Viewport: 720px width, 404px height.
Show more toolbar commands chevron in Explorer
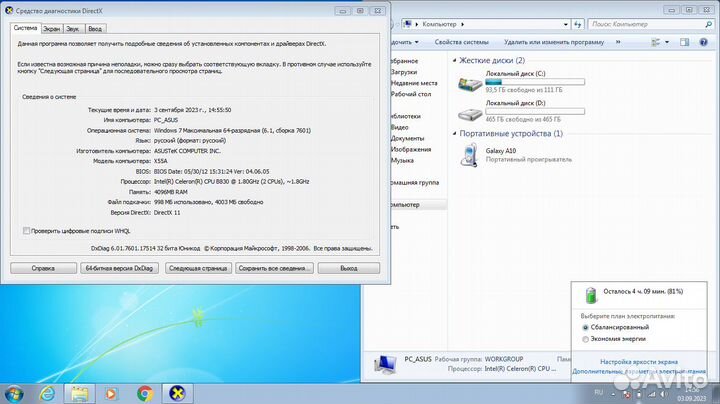click(618, 42)
